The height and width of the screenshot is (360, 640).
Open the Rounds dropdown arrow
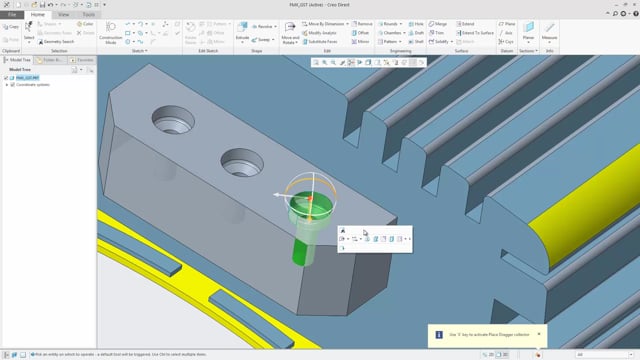[401, 24]
